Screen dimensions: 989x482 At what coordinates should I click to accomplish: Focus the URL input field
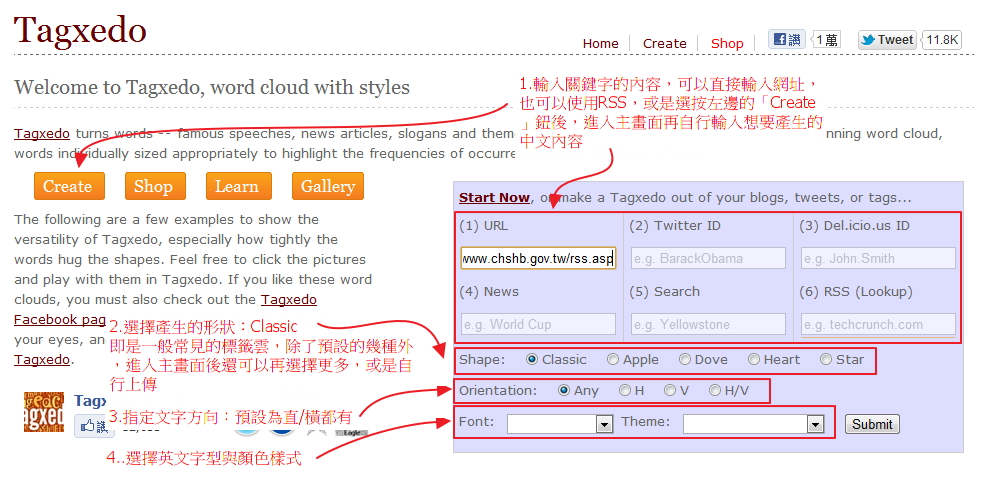click(538, 258)
